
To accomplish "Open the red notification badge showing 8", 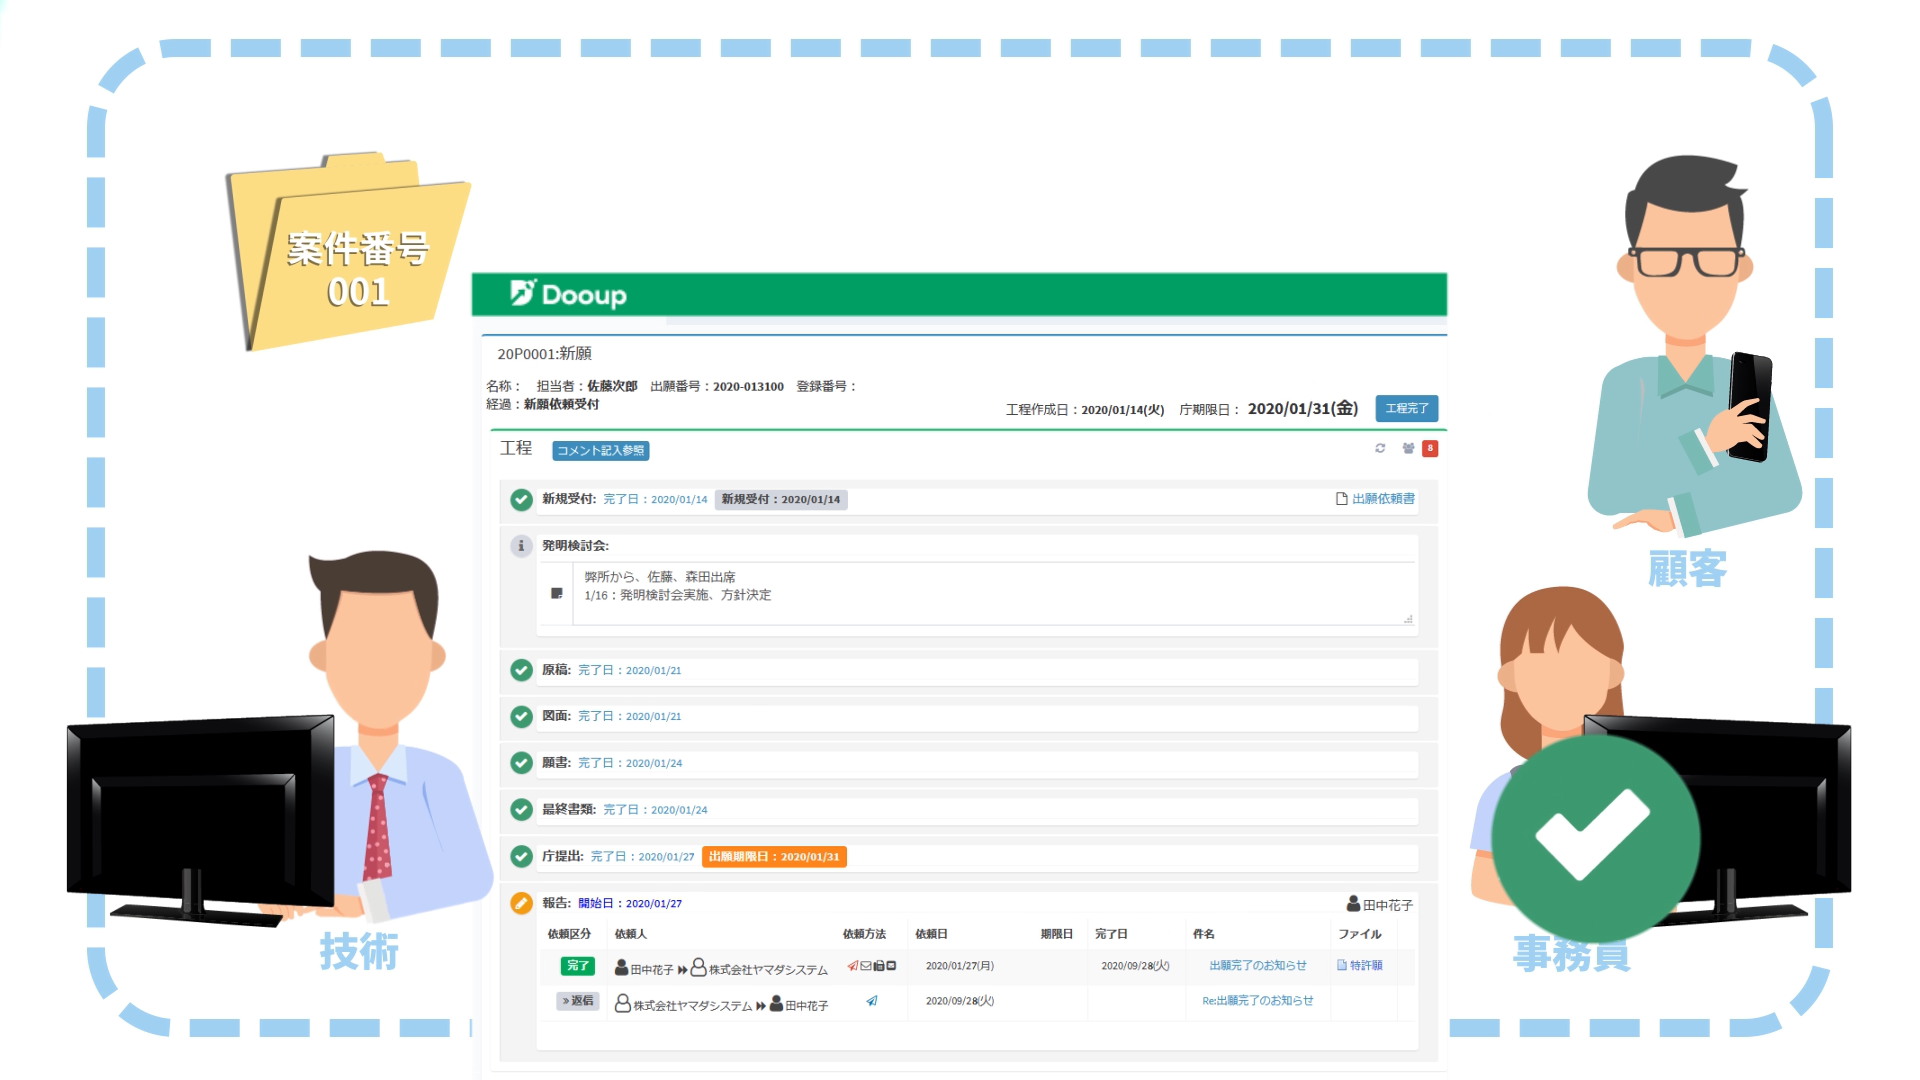I will click(x=1430, y=448).
